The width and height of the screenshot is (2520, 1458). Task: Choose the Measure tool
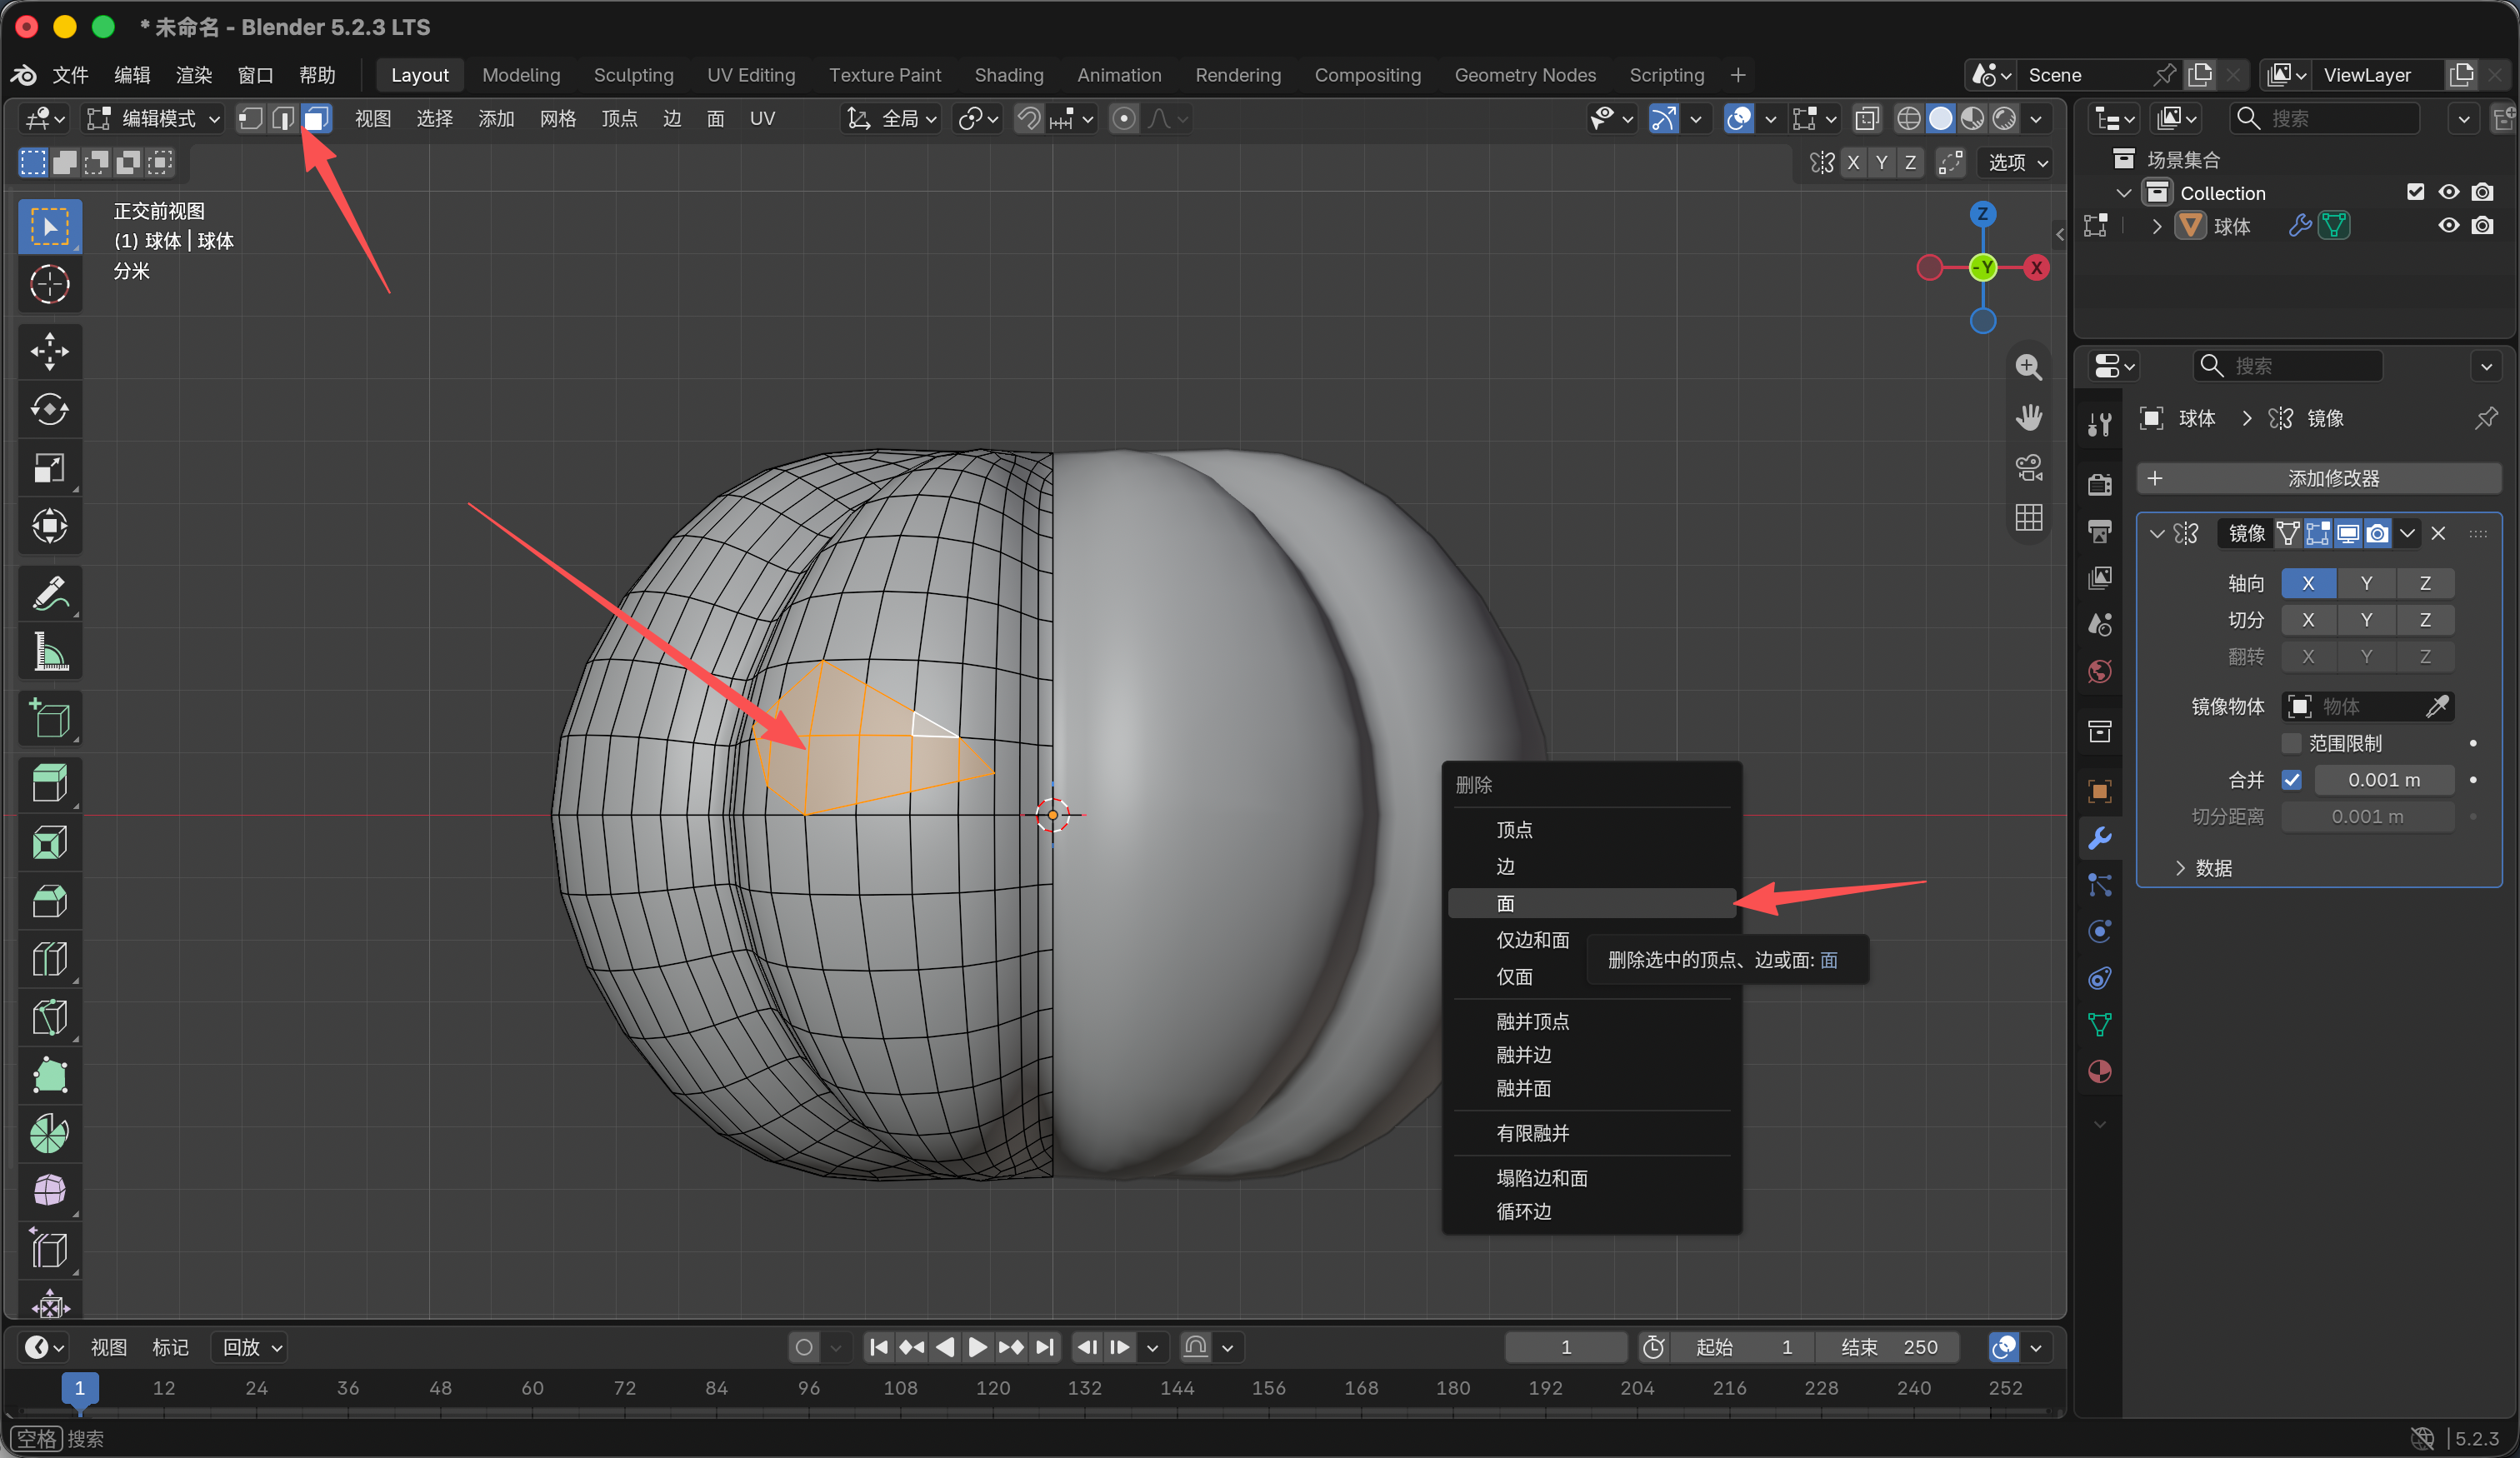coord(49,651)
